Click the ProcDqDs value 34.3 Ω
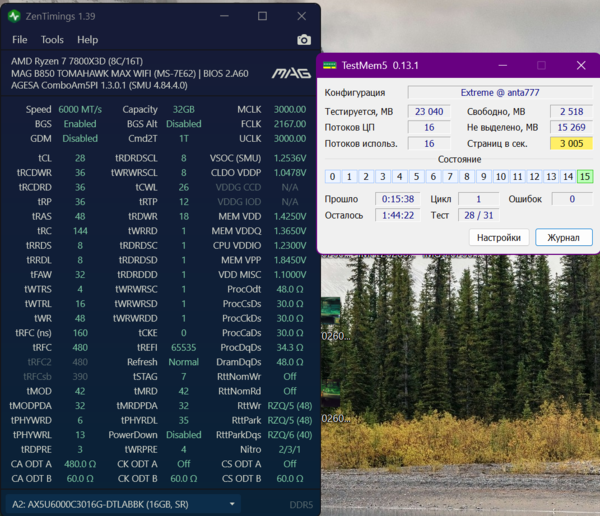The width and height of the screenshot is (600, 516). tap(290, 348)
